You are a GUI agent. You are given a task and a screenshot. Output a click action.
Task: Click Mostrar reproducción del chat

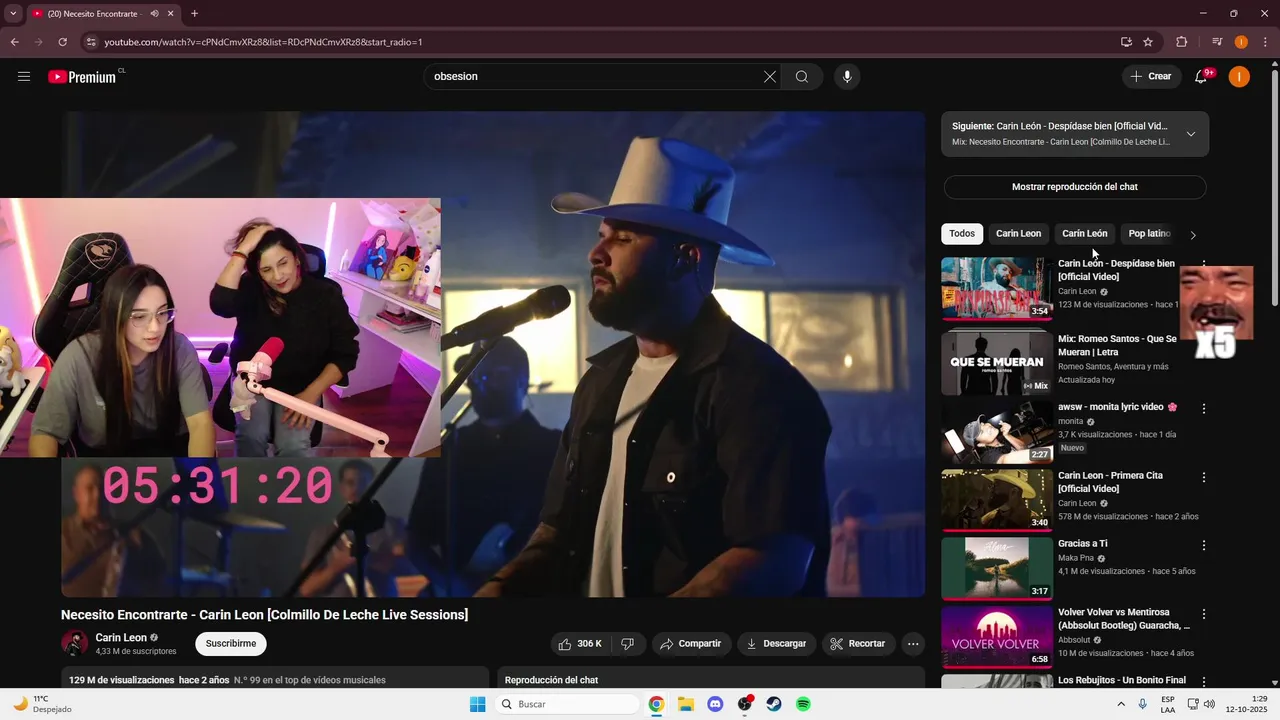point(1075,187)
